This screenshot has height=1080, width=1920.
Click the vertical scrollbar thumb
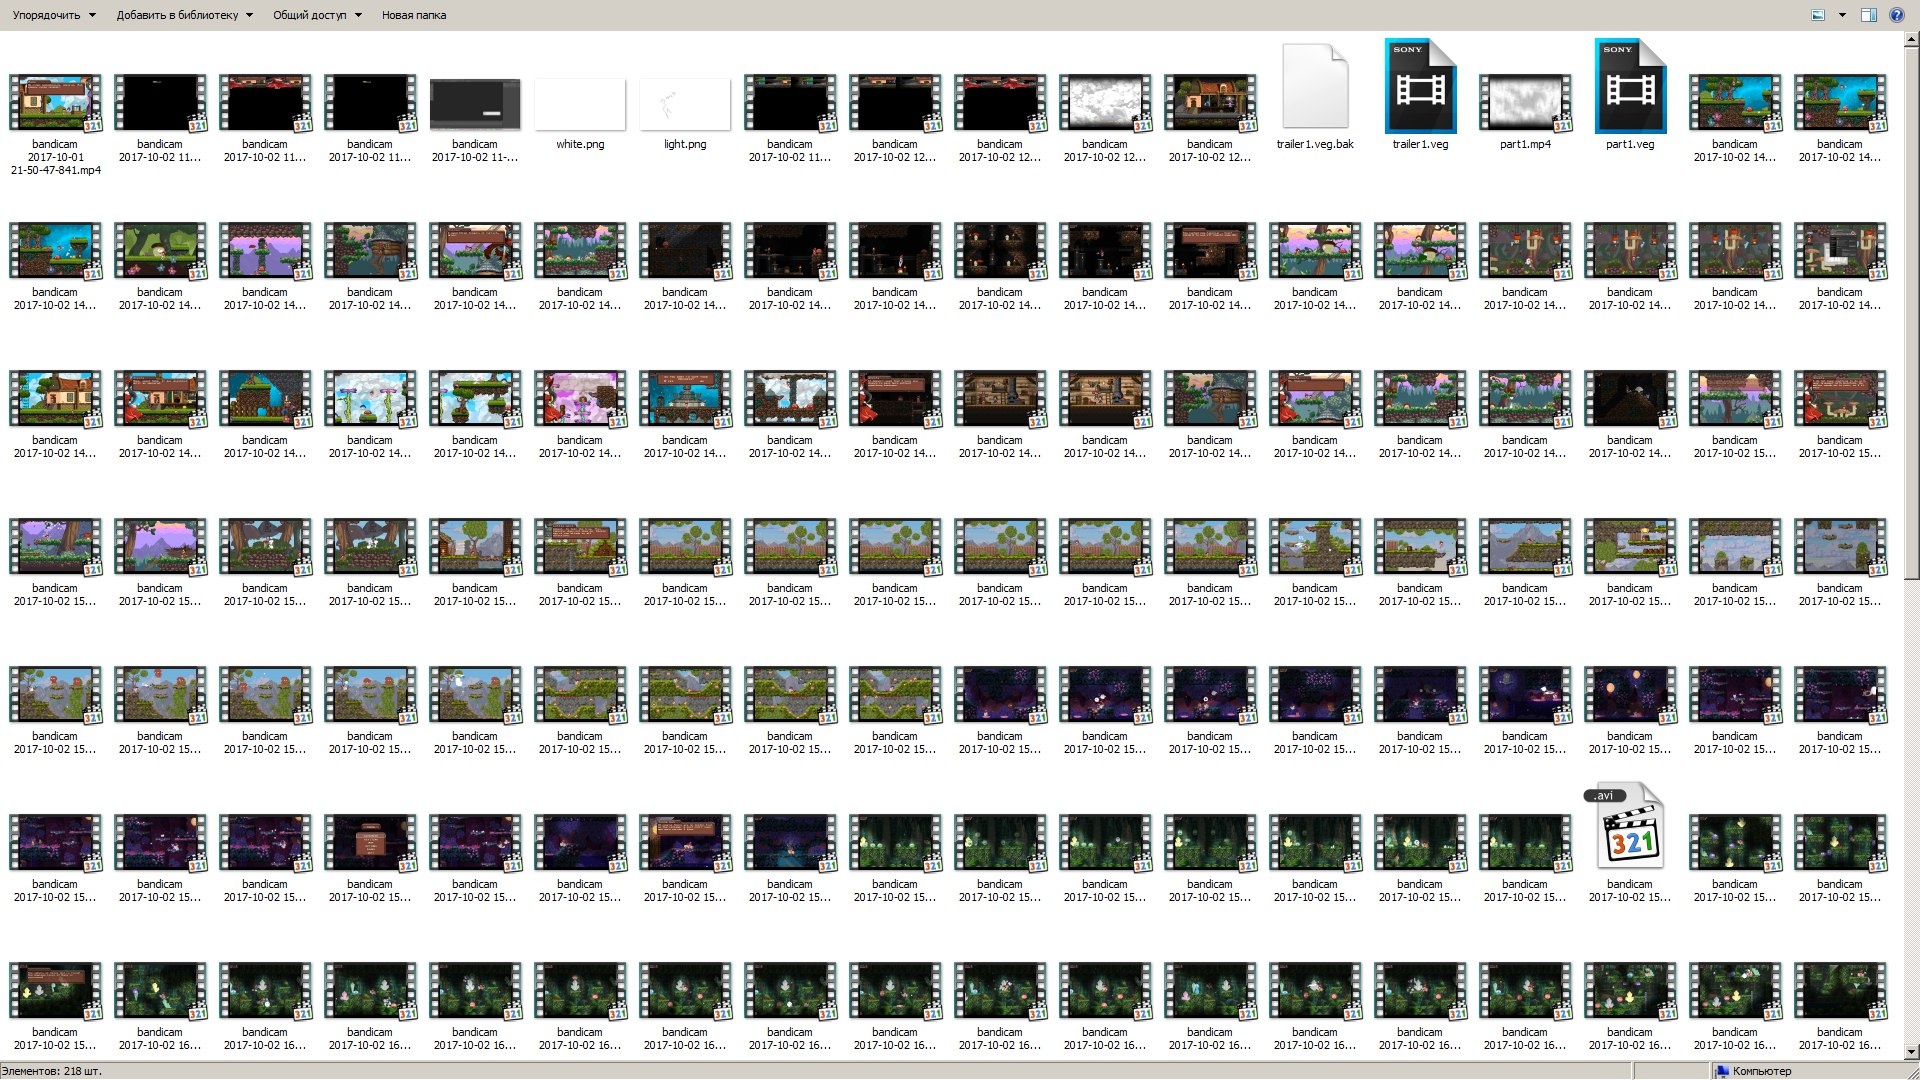click(1911, 315)
